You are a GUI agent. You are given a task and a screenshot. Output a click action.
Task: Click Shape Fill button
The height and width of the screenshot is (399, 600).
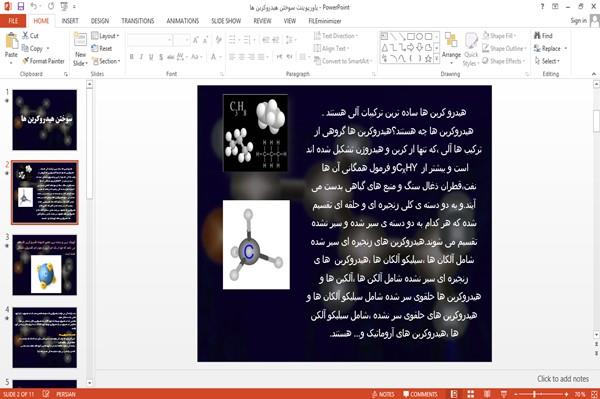(x=499, y=36)
